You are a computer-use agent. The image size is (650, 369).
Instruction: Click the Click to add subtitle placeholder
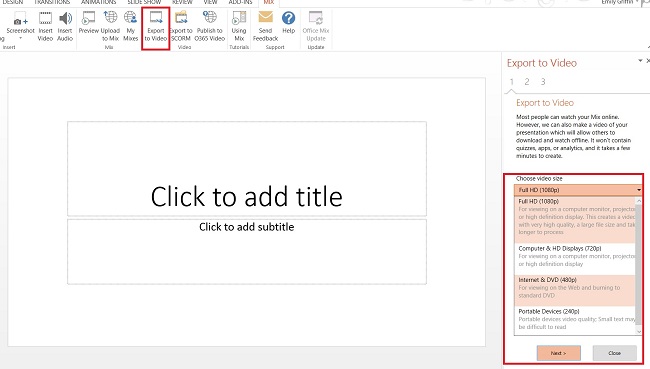[247, 252]
